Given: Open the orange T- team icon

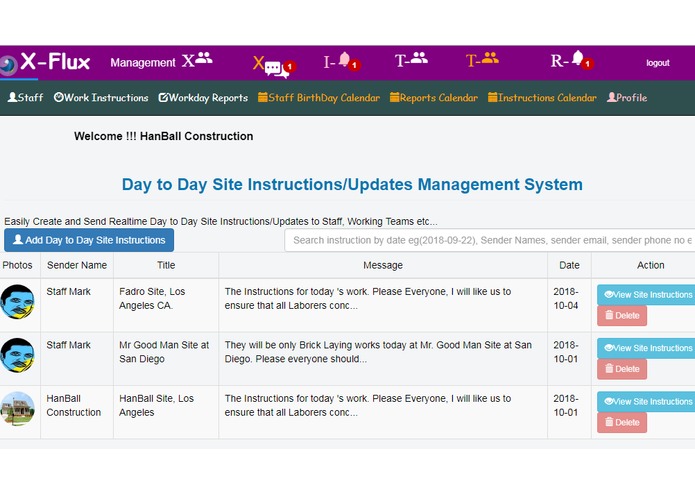Looking at the screenshot, I should point(482,59).
